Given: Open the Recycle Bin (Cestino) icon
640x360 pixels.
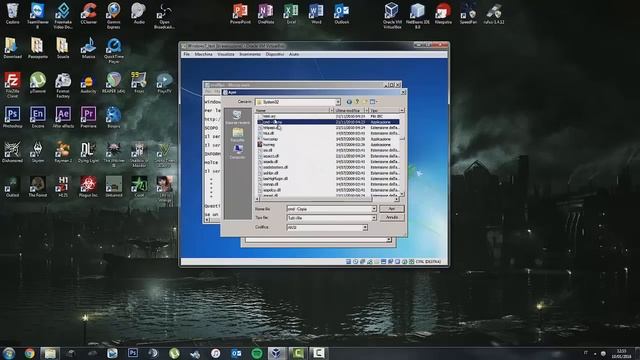Looking at the screenshot, I should coord(12,14).
